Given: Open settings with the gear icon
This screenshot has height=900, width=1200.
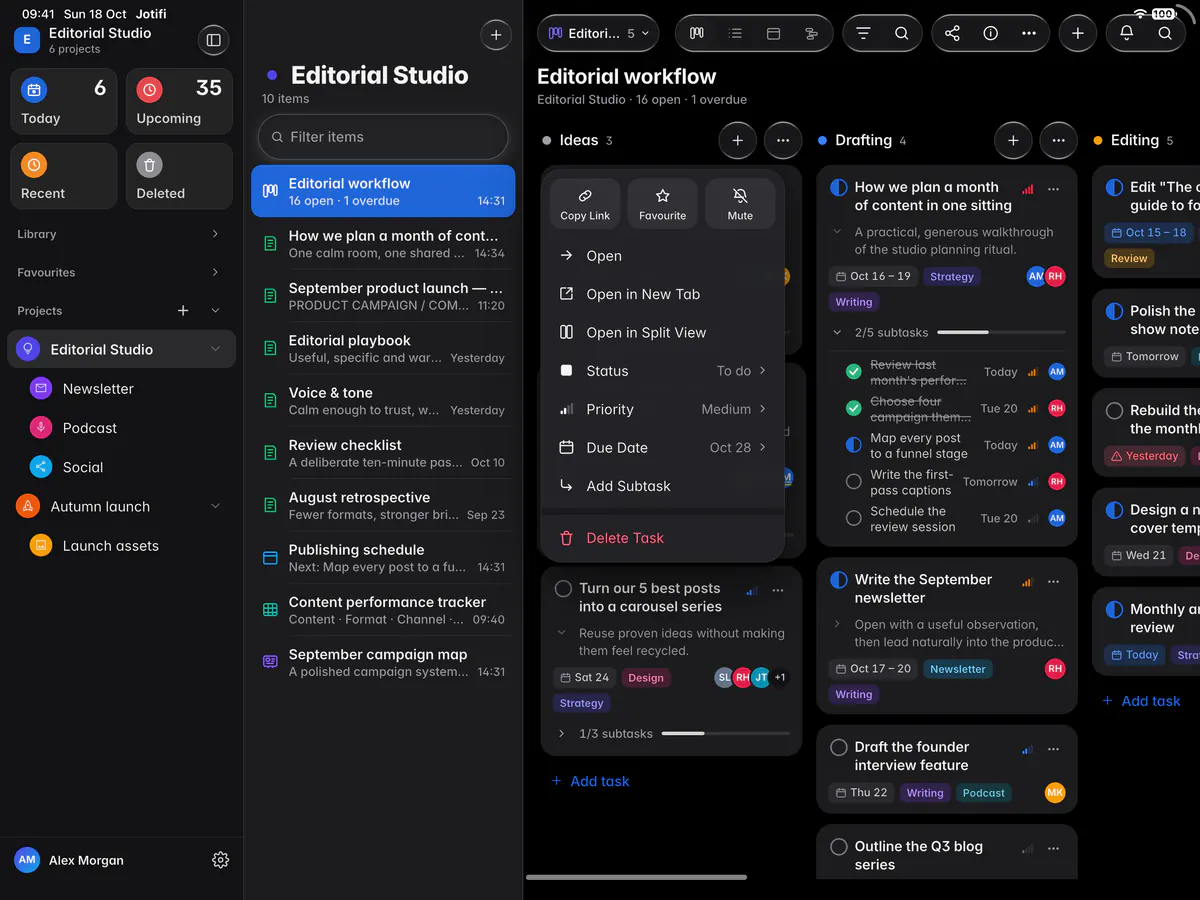Looking at the screenshot, I should pos(221,860).
